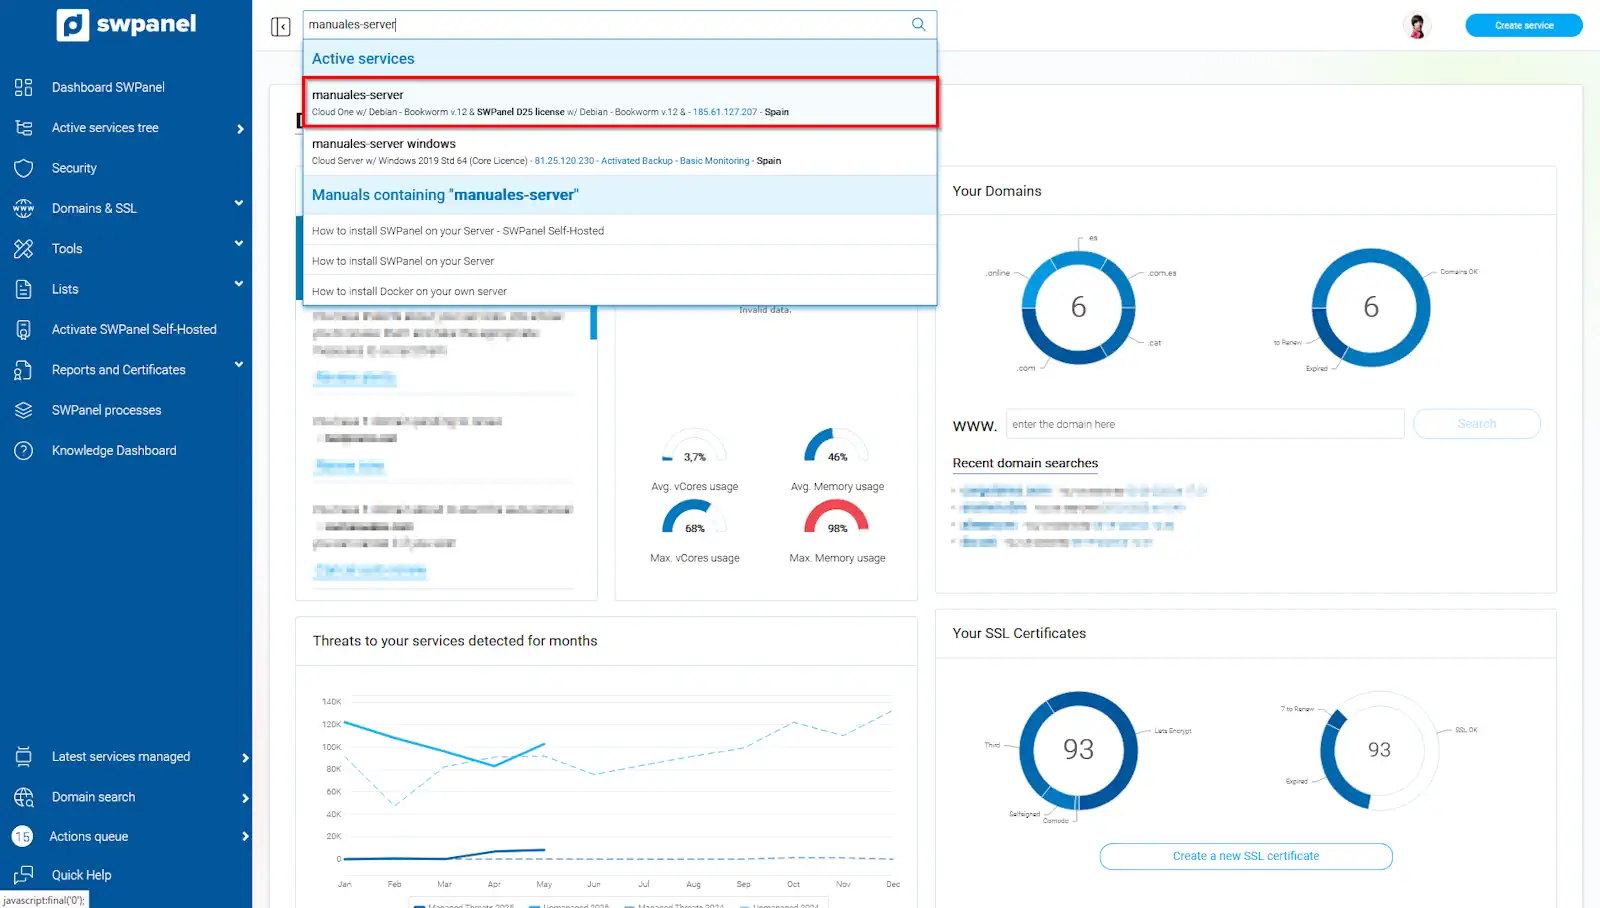Open the Knowledge Dashboard question icon
This screenshot has height=908, width=1600.
(x=24, y=450)
